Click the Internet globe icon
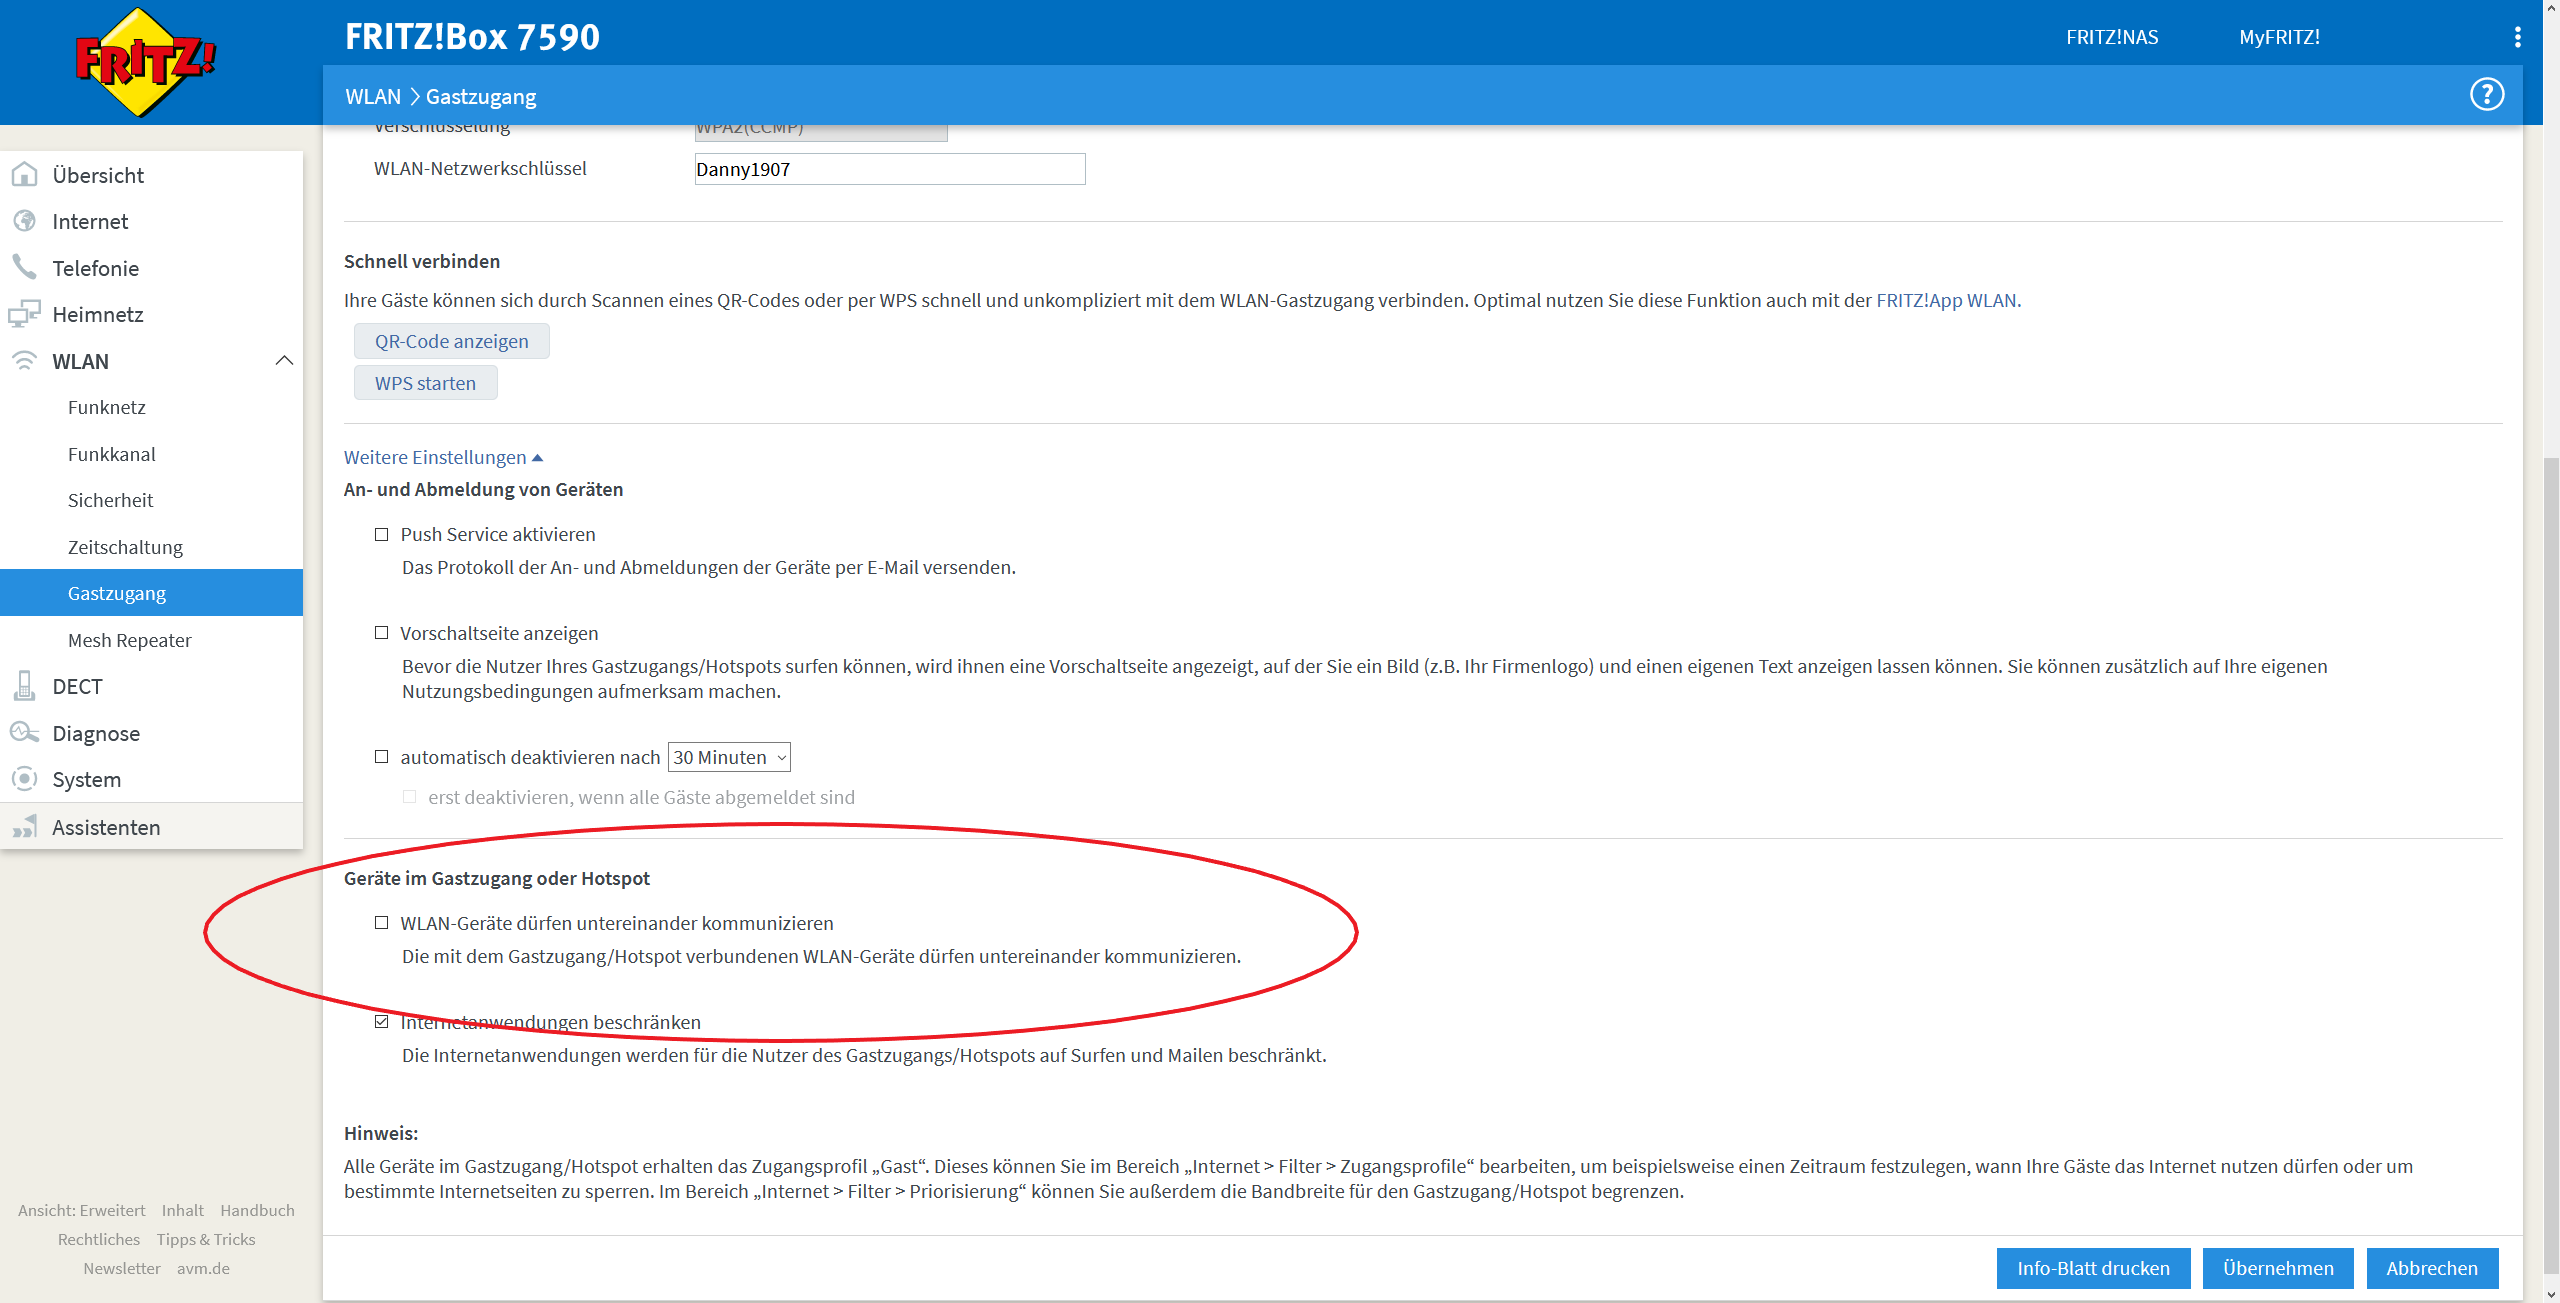This screenshot has height=1303, width=2560. coord(24,221)
